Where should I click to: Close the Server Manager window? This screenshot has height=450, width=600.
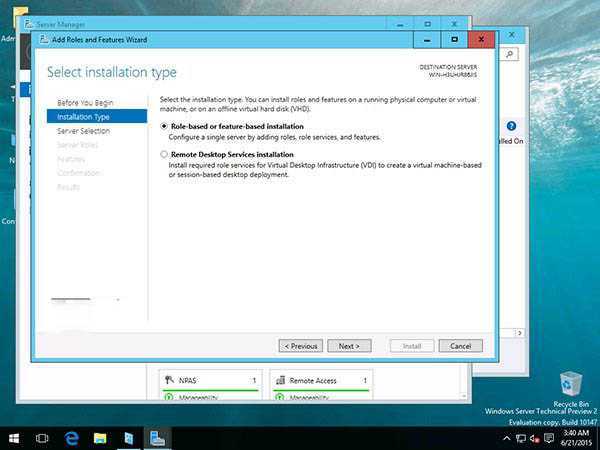point(454,24)
